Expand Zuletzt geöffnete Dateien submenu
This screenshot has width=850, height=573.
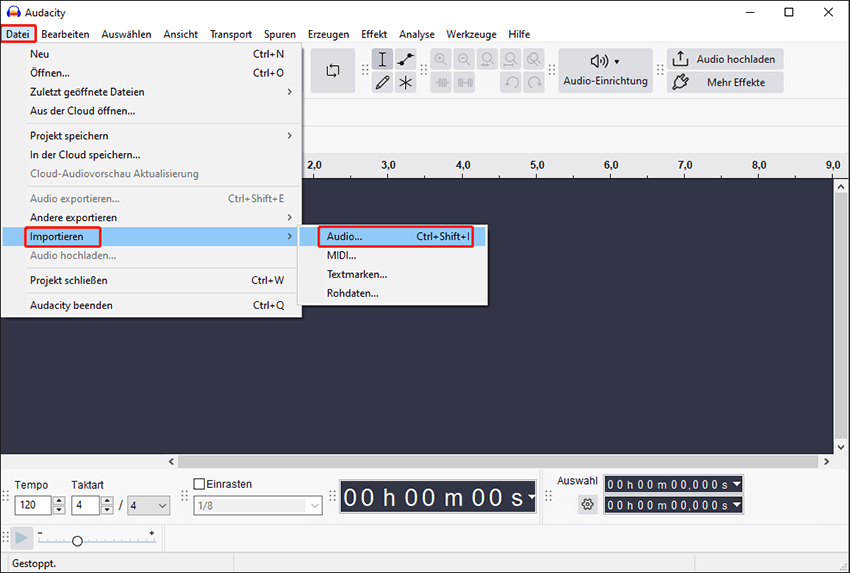[151, 92]
